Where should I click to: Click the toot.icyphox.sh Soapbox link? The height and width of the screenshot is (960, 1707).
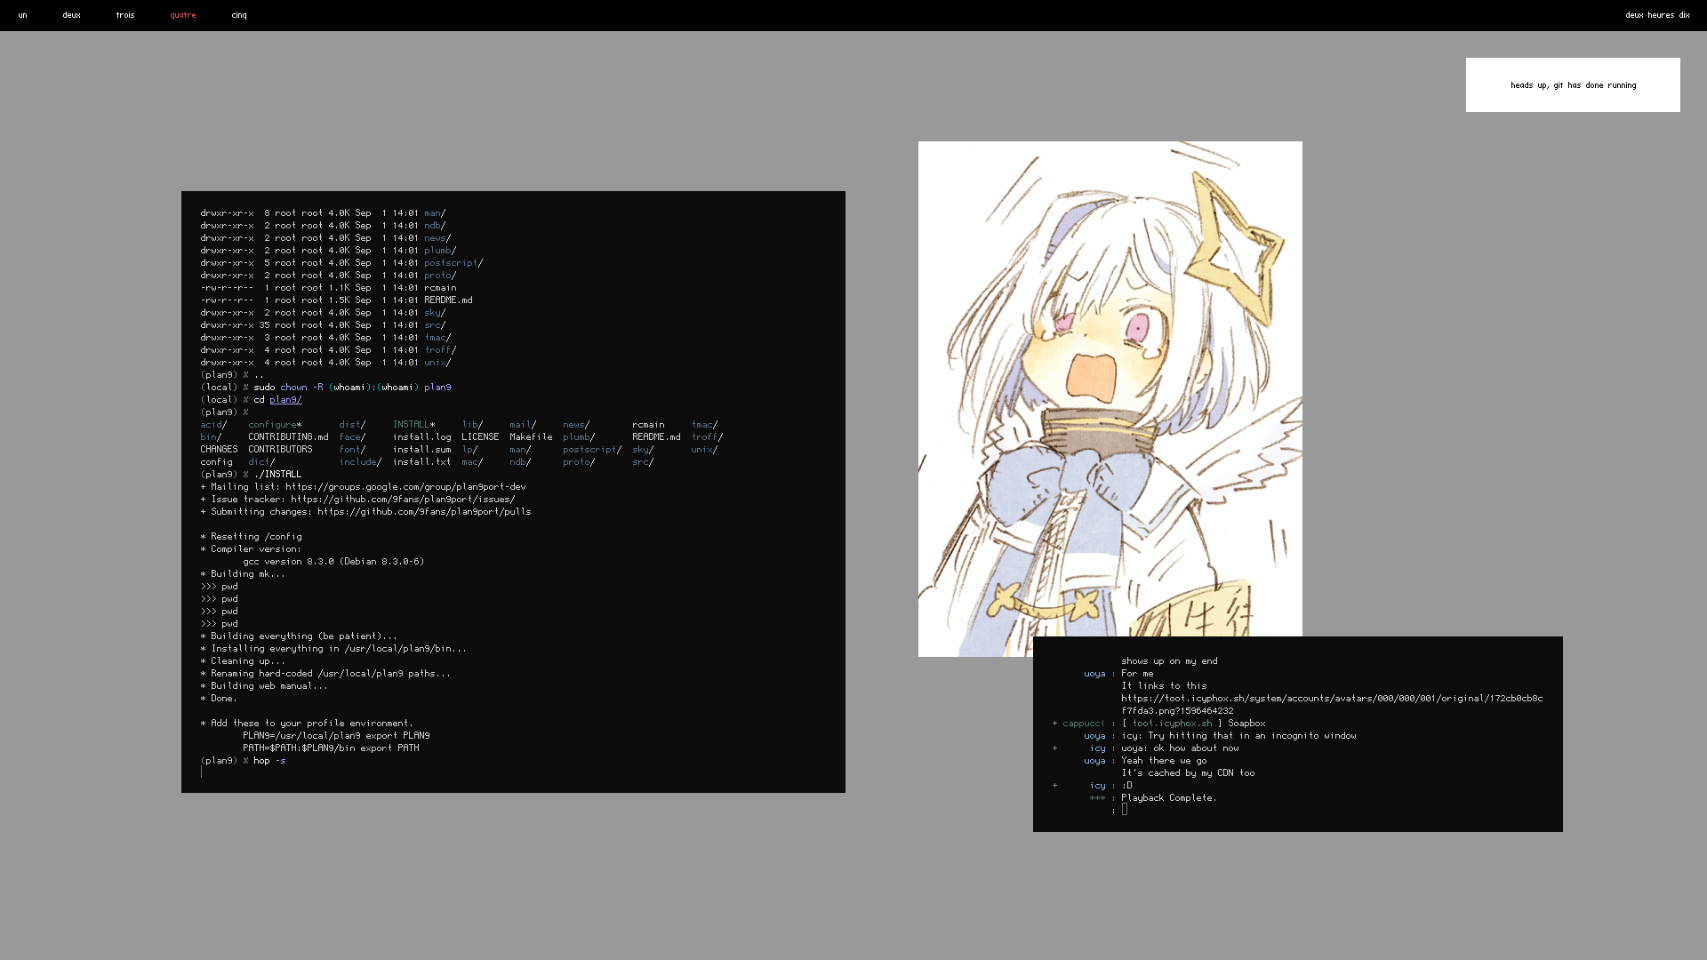(1172, 723)
